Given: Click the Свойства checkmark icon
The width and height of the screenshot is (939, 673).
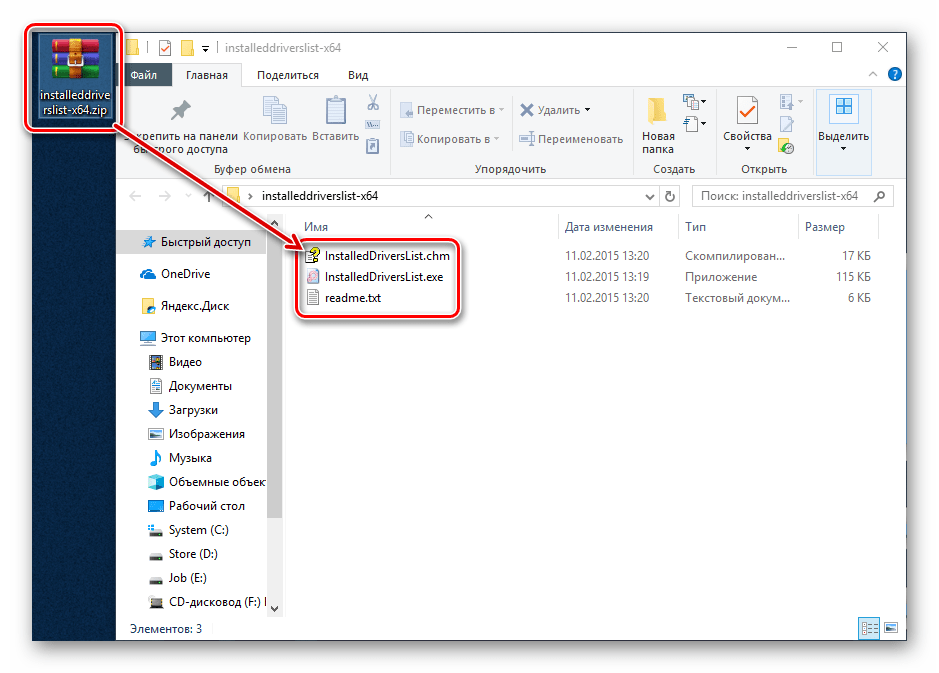Looking at the screenshot, I should coord(747,110).
